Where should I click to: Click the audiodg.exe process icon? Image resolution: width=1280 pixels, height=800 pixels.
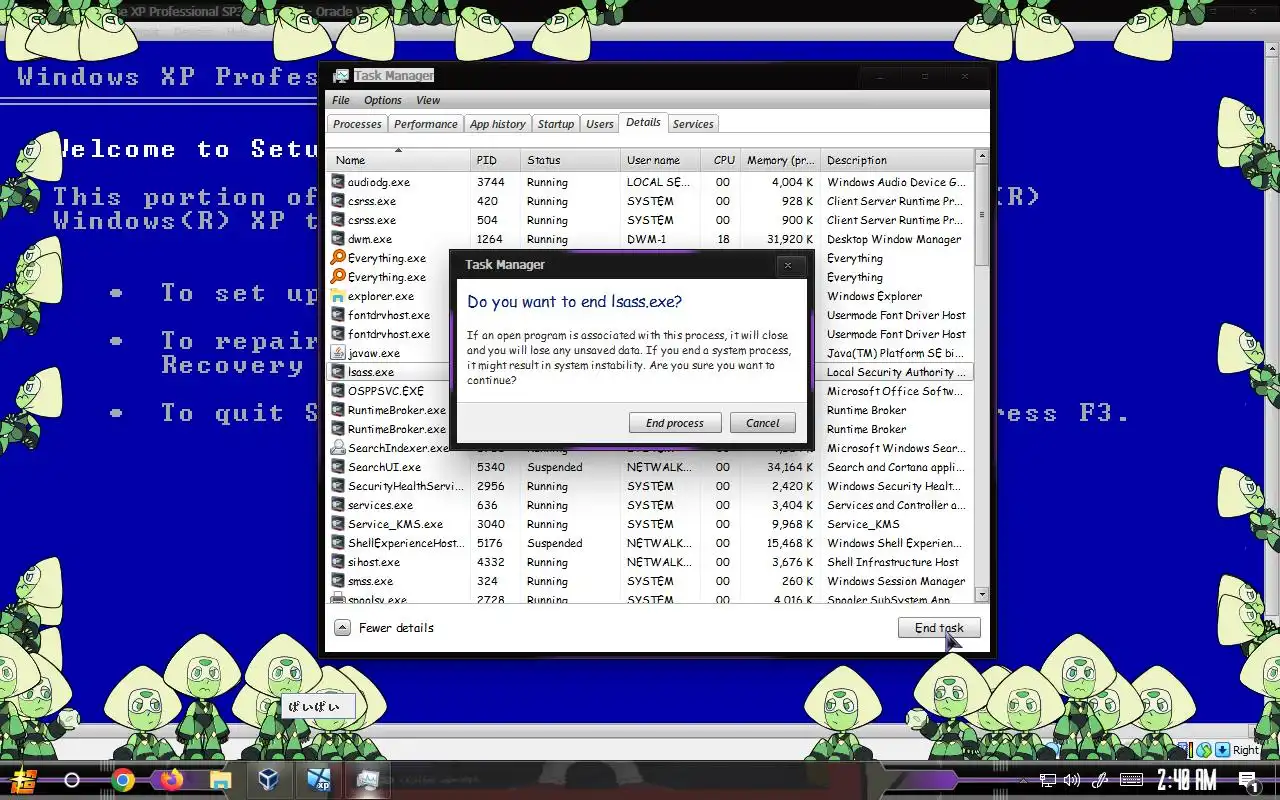pyautogui.click(x=338, y=182)
